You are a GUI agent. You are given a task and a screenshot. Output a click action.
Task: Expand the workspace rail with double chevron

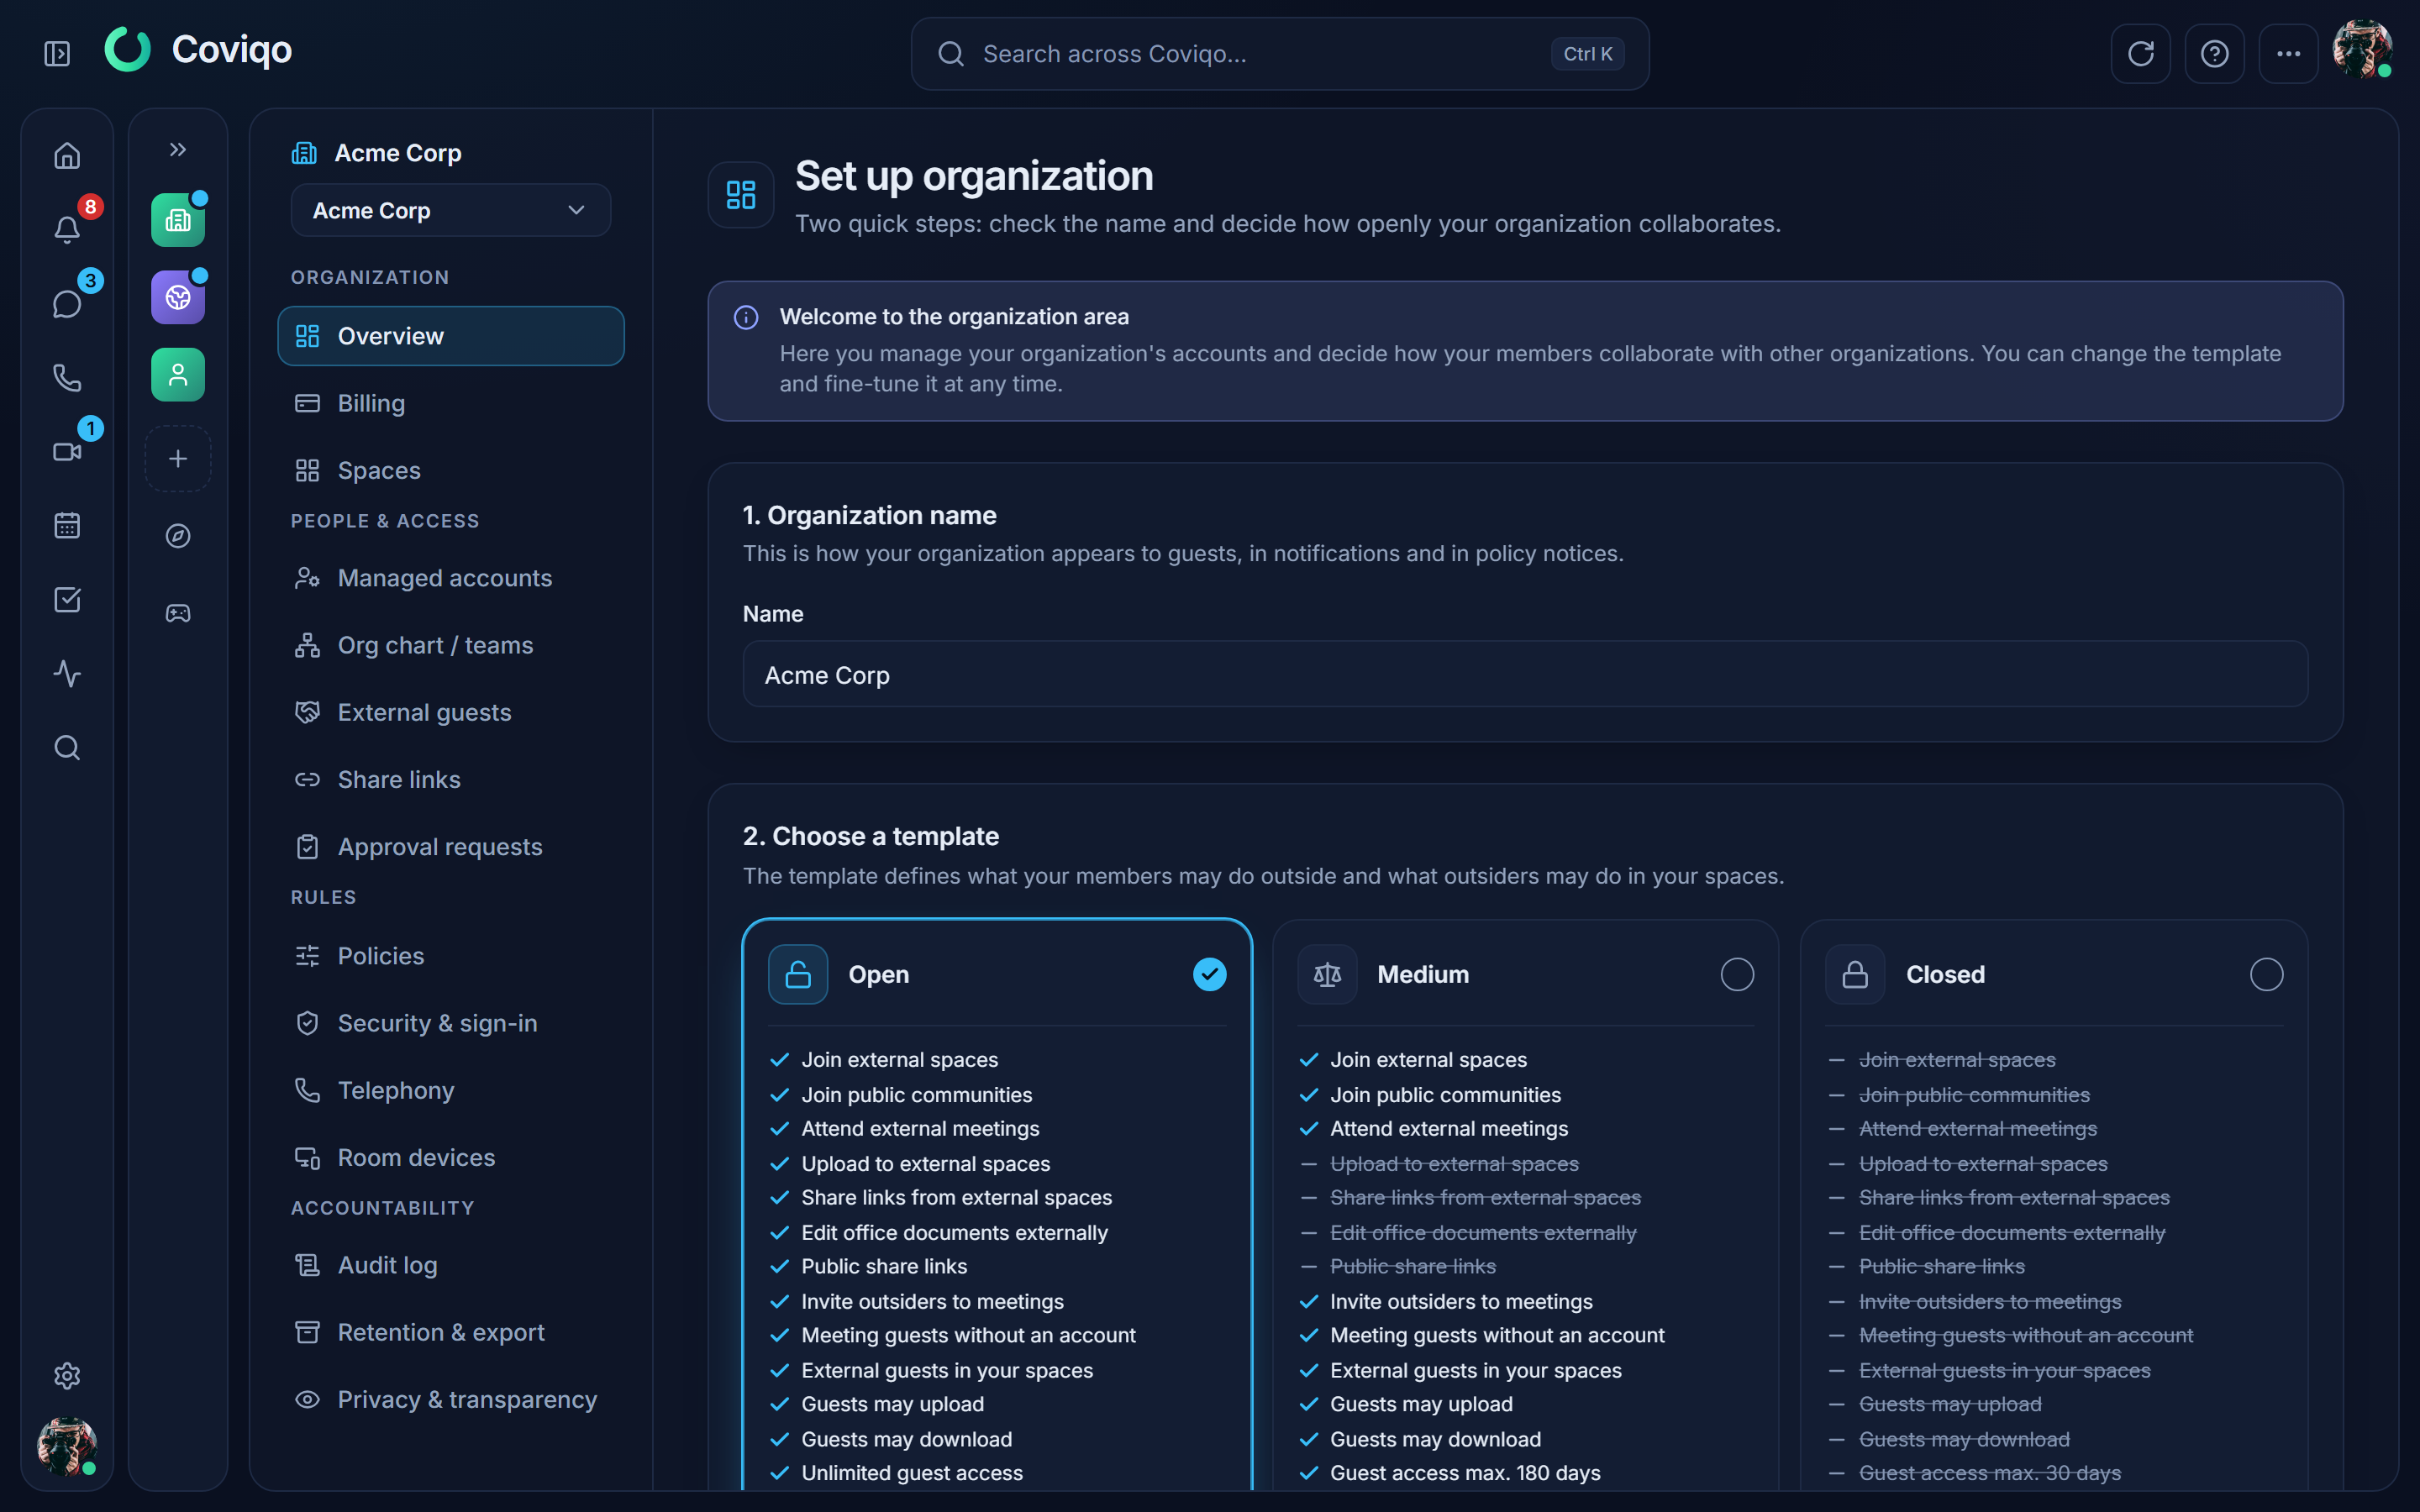point(178,150)
